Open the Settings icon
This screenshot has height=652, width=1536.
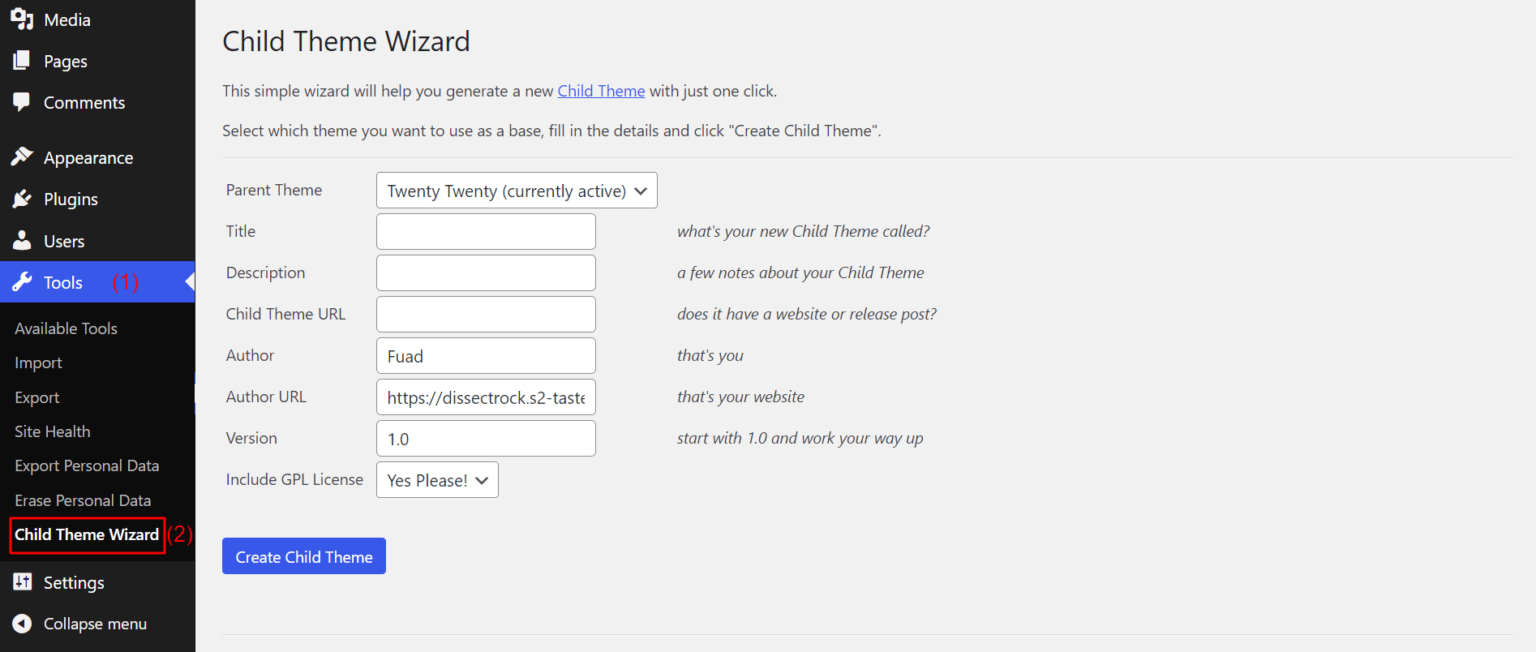(x=22, y=582)
